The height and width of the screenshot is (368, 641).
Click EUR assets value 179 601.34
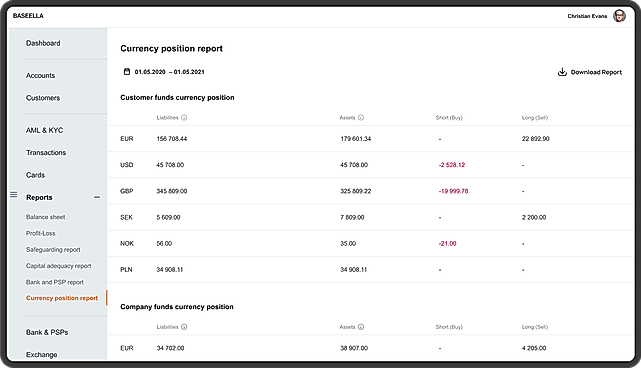pos(356,139)
